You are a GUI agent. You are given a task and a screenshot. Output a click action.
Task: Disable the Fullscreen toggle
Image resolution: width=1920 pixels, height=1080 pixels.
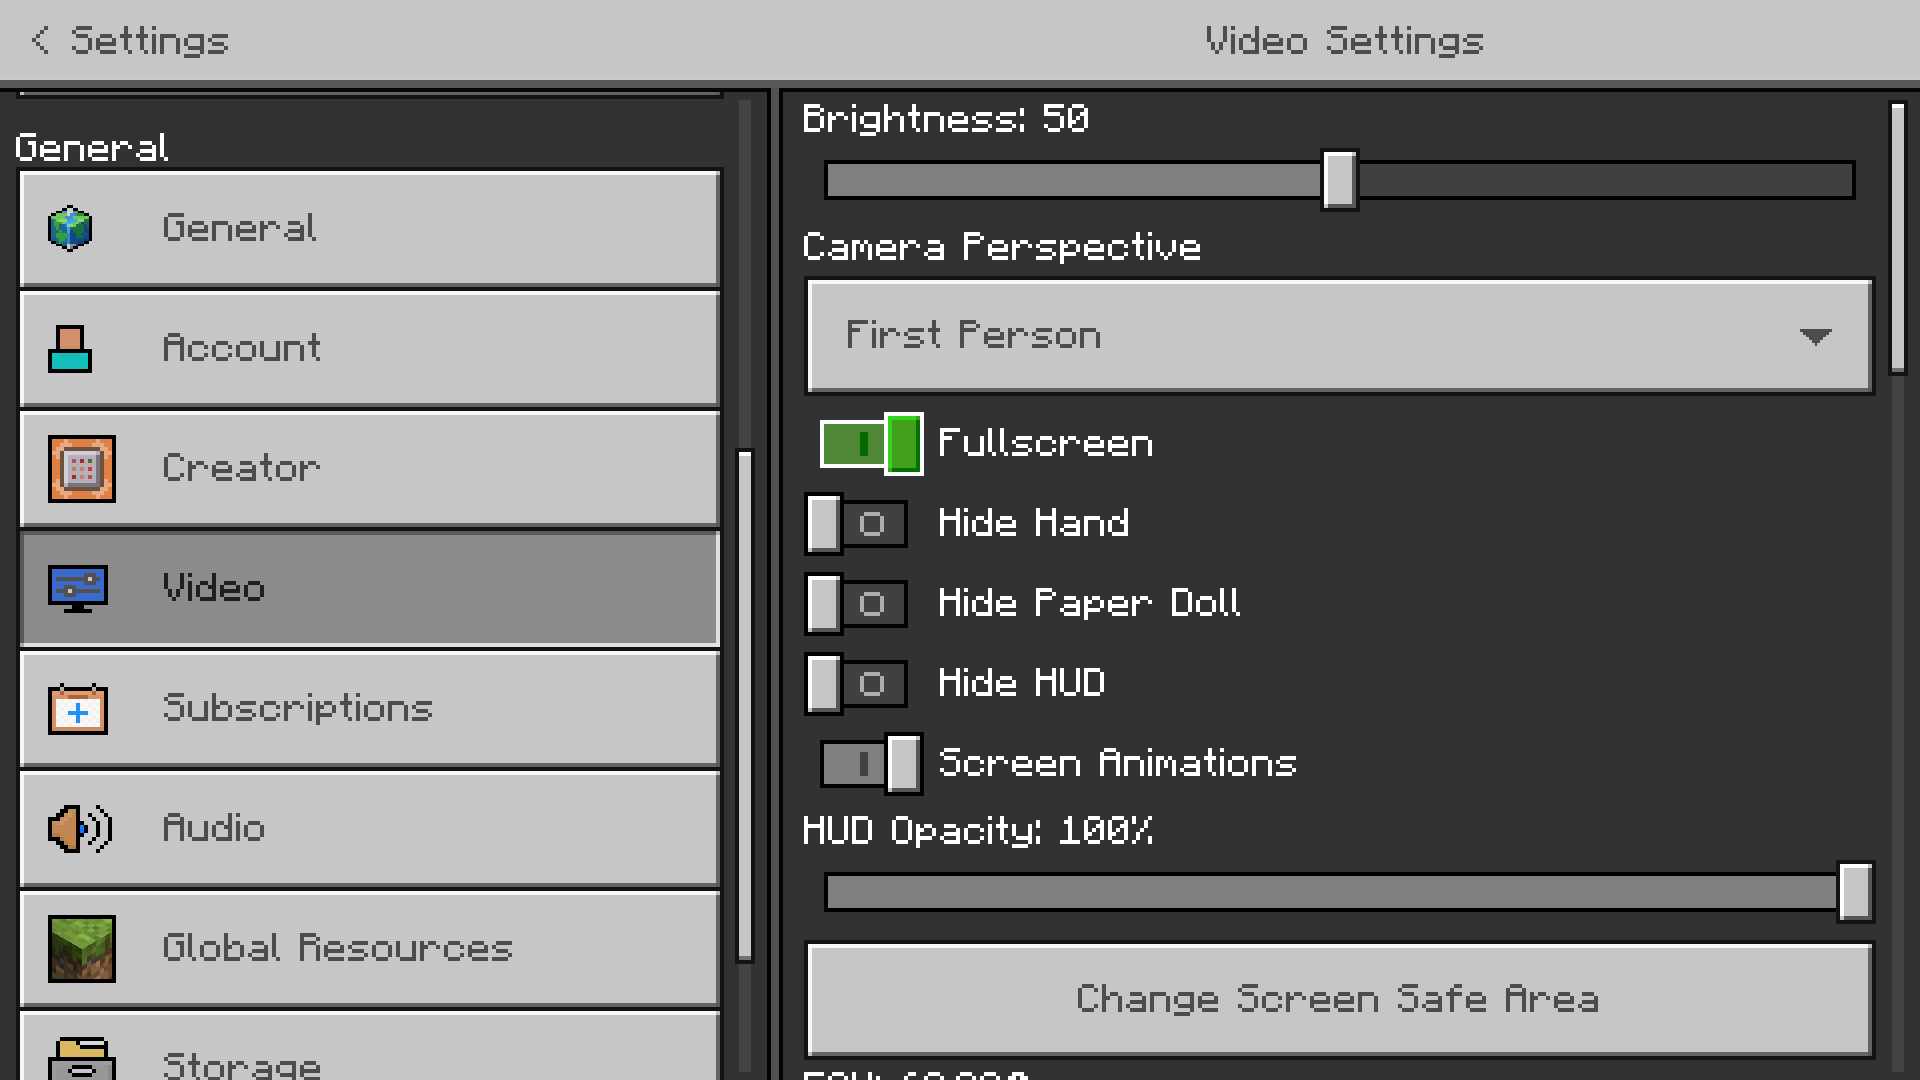pos(870,444)
